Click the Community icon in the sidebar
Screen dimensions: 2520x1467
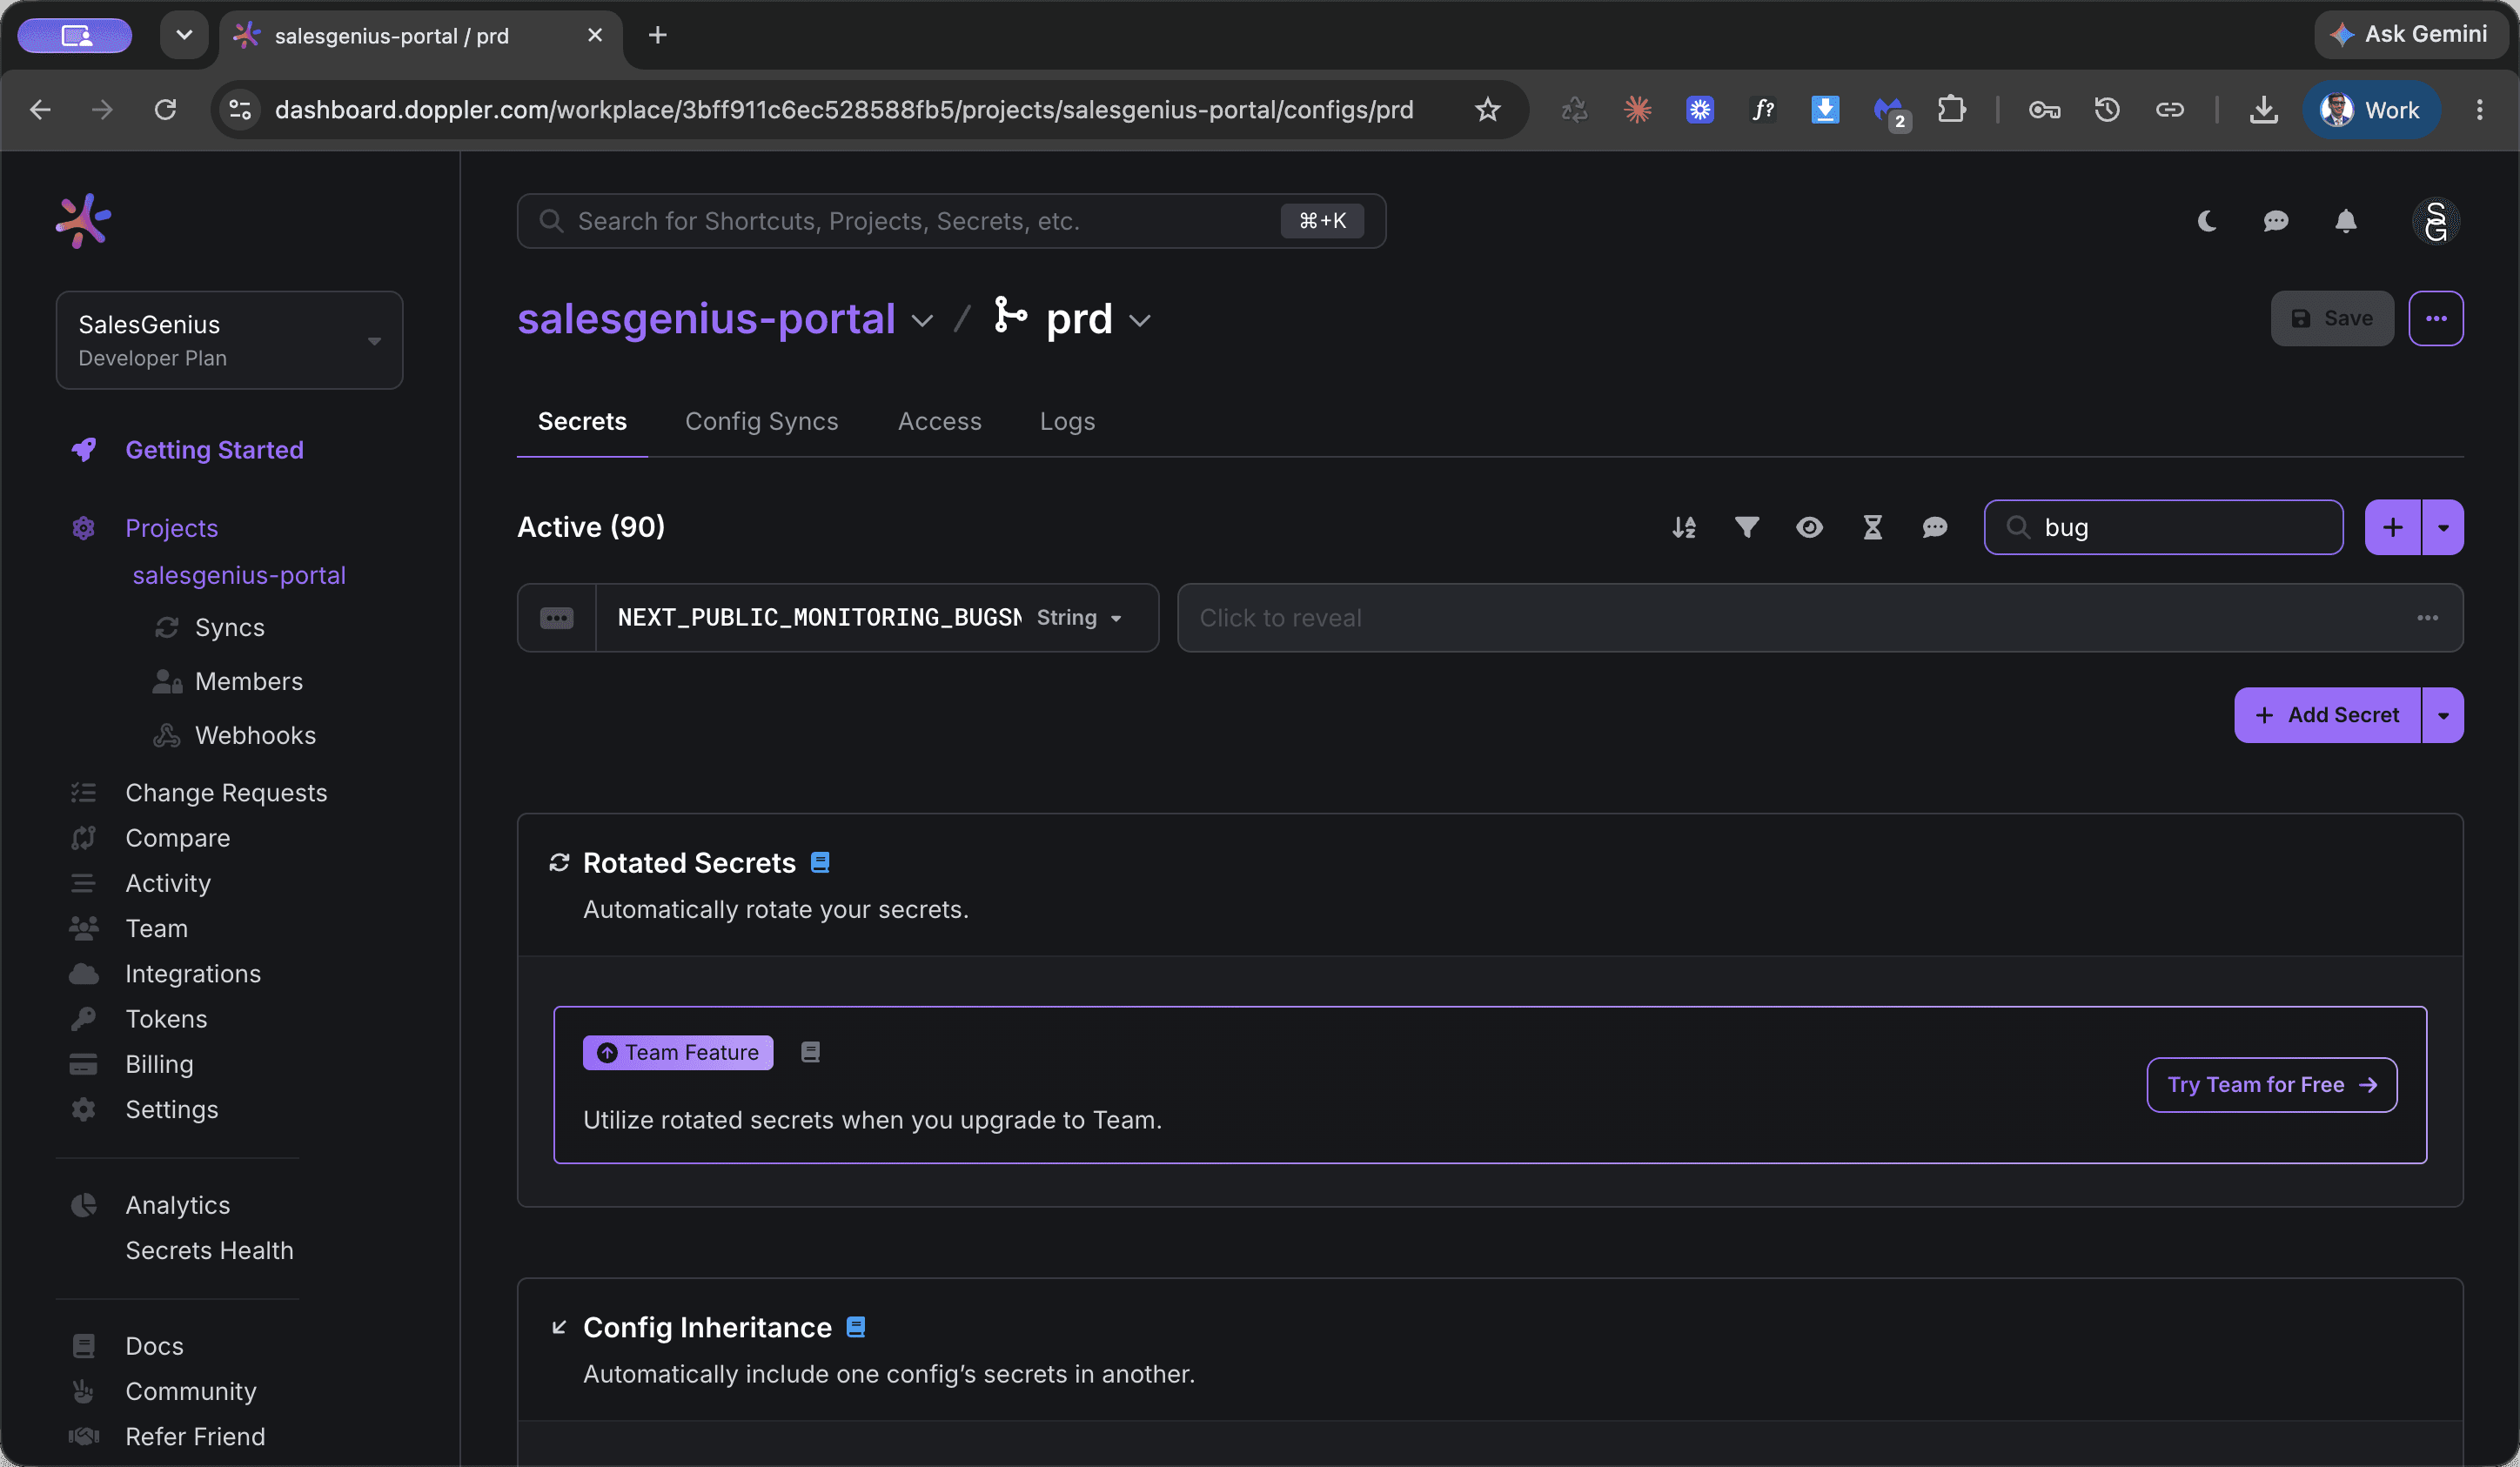coord(83,1391)
